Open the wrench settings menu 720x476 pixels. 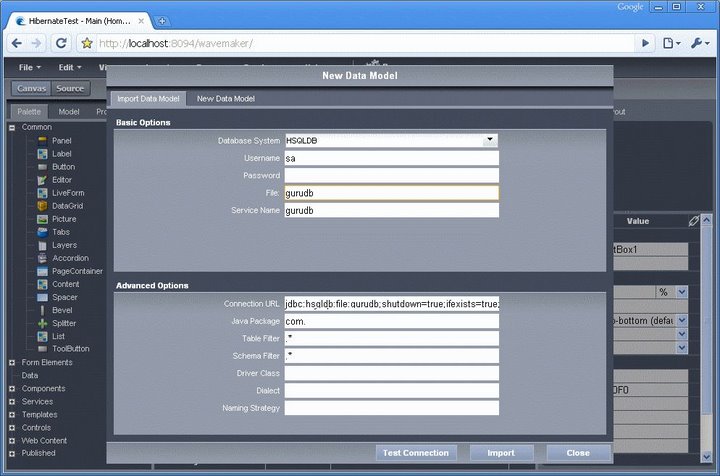coord(696,43)
